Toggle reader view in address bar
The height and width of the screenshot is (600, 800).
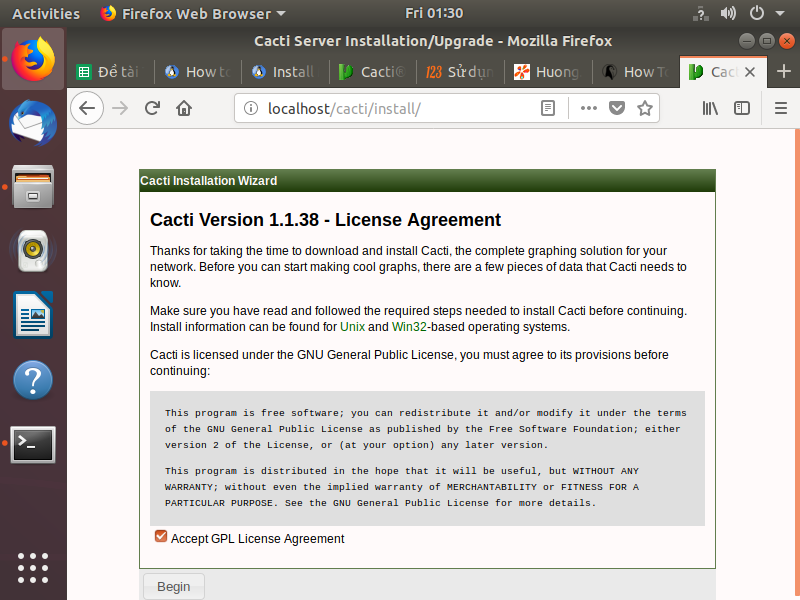(547, 108)
